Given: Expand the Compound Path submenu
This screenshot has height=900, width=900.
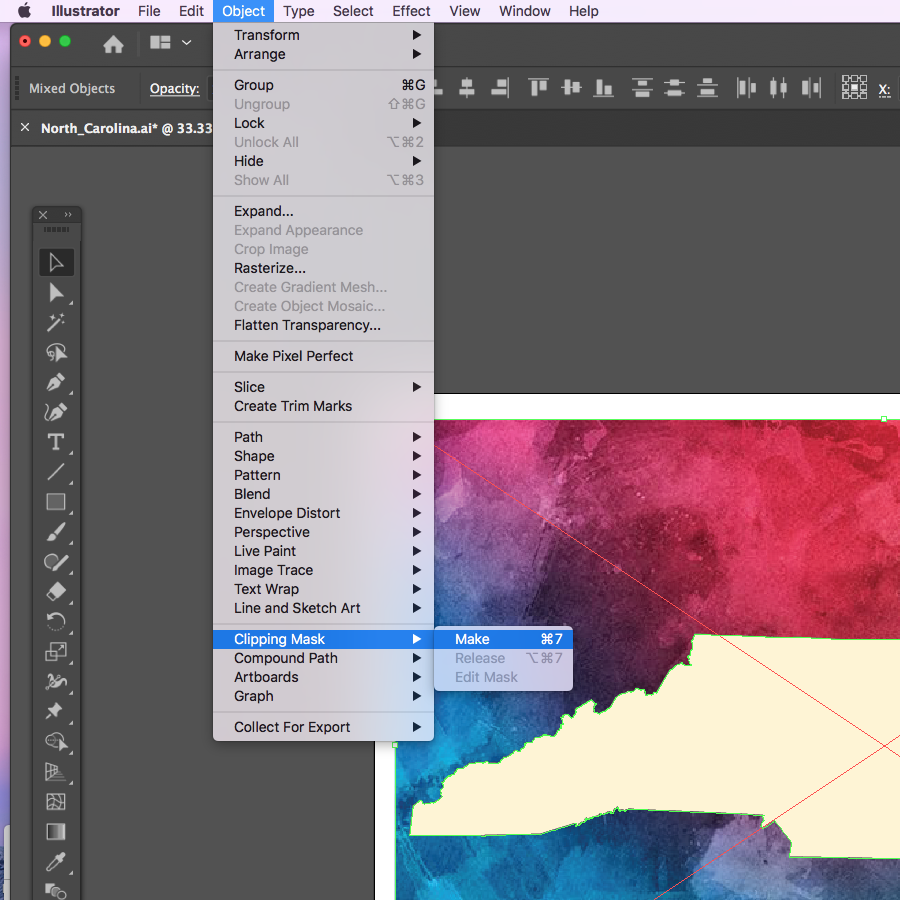Looking at the screenshot, I should [323, 658].
